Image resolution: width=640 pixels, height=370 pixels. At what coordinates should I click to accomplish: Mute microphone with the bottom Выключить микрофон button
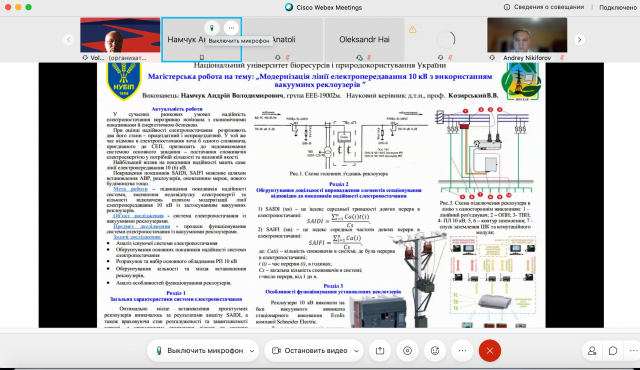tap(199, 350)
